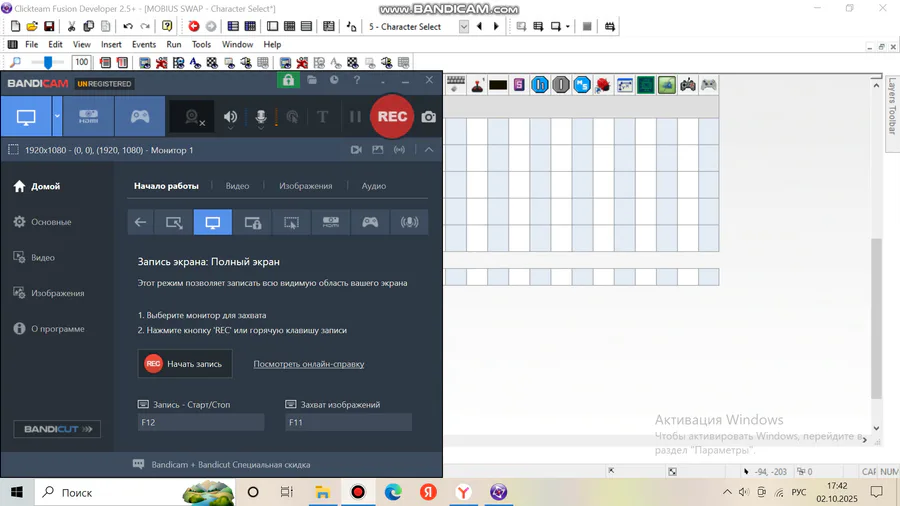Open О программе in Bandicam sidebar

(49, 329)
